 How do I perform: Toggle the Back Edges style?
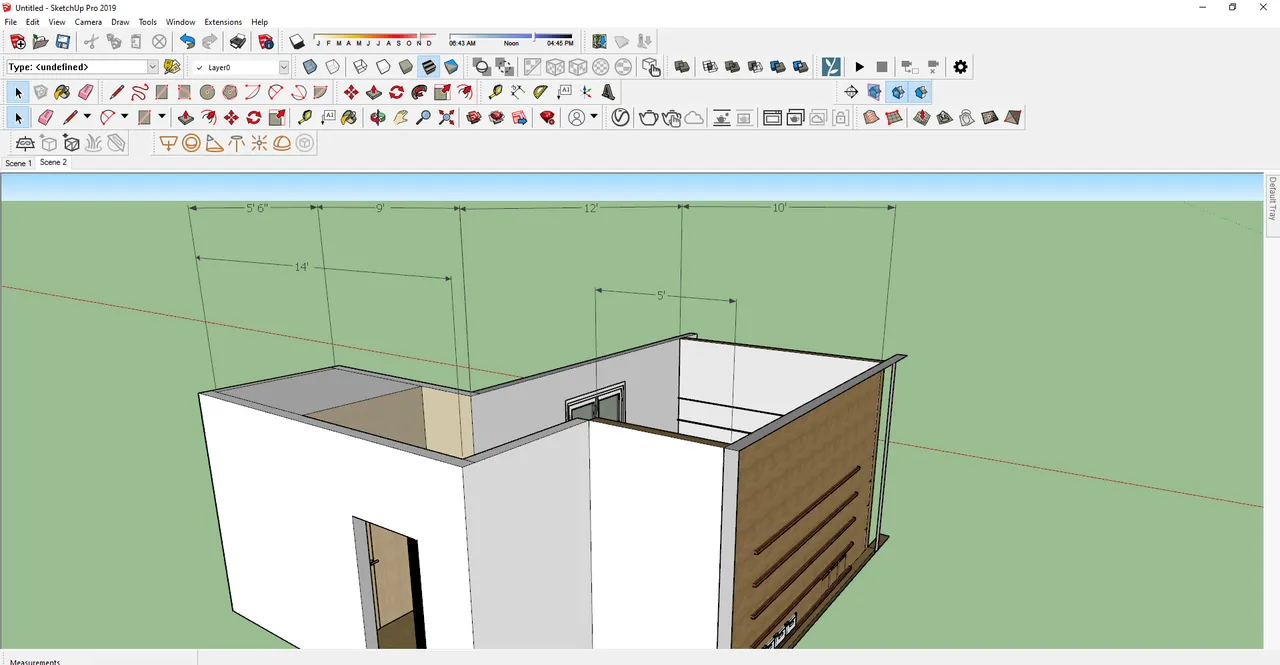pos(332,67)
